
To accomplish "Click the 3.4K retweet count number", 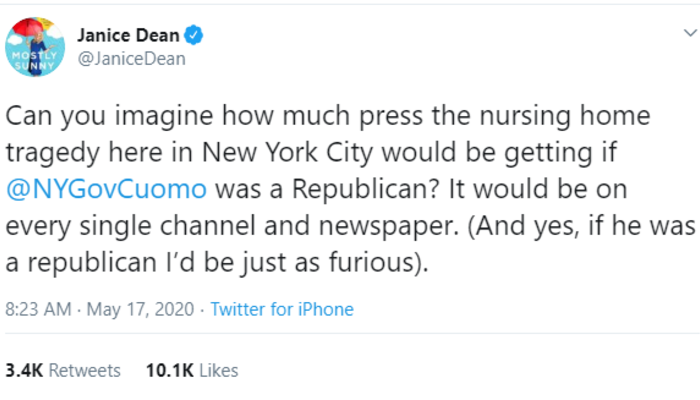I will tap(24, 370).
